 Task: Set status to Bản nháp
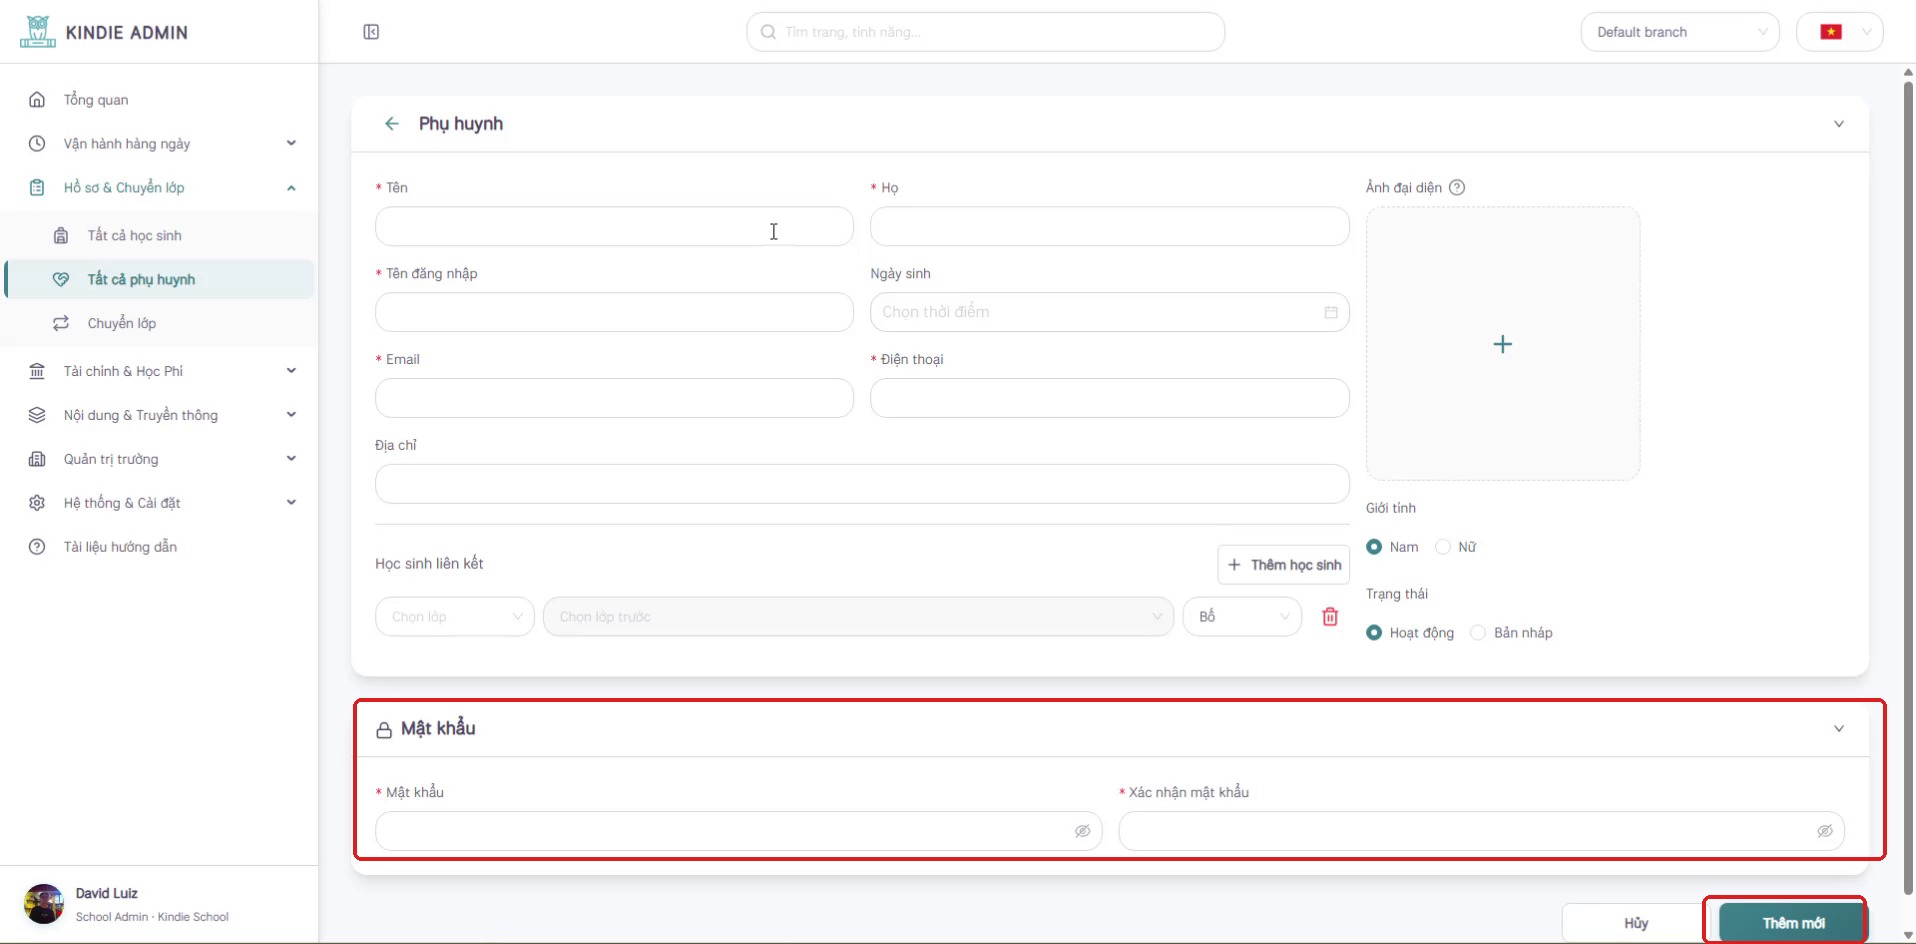coord(1478,633)
